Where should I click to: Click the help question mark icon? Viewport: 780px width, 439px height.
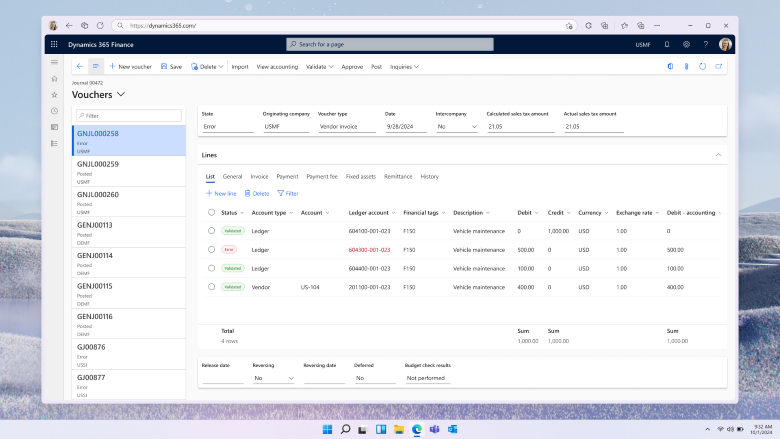coord(705,45)
